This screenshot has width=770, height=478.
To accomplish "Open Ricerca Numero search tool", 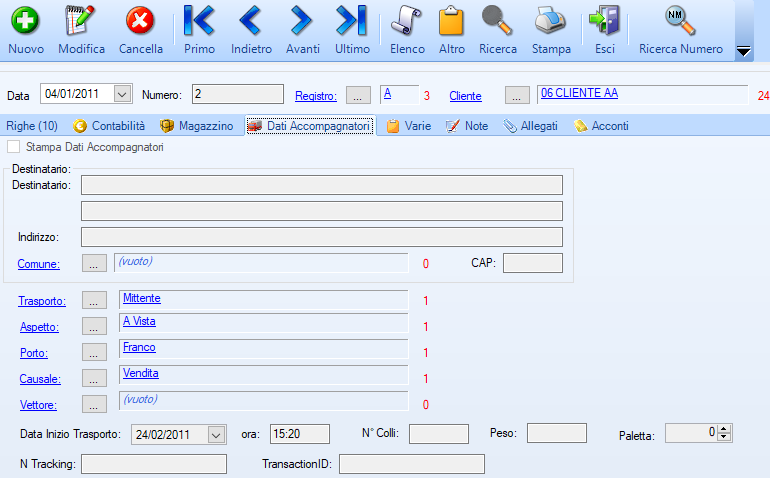I will click(680, 21).
